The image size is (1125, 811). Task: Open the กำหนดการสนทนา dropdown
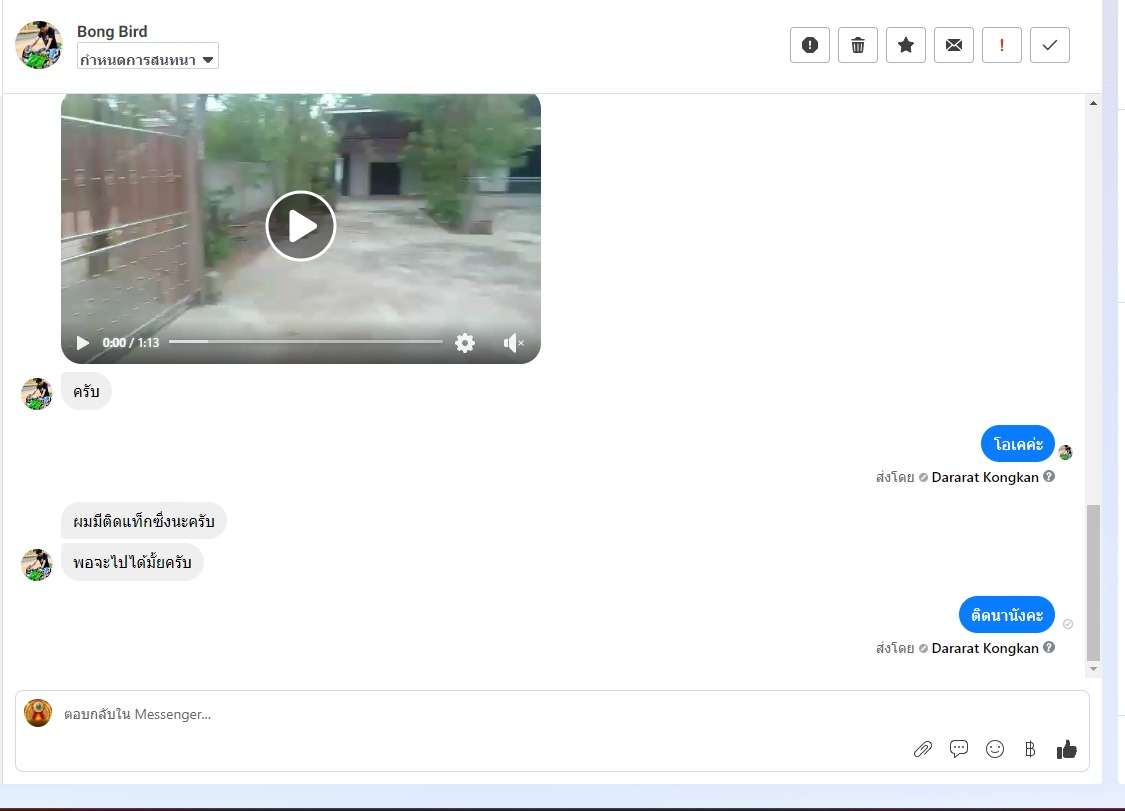(148, 60)
